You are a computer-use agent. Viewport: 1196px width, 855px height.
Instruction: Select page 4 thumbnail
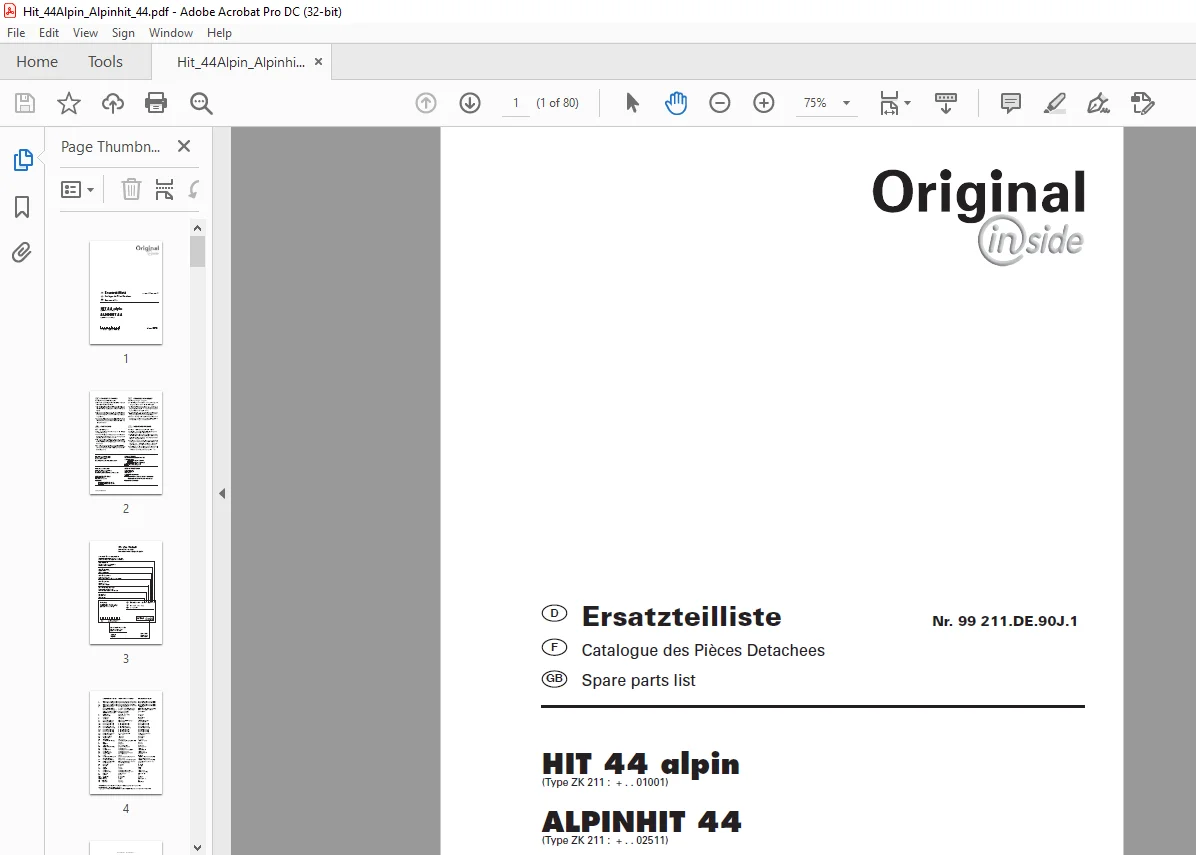coord(126,743)
